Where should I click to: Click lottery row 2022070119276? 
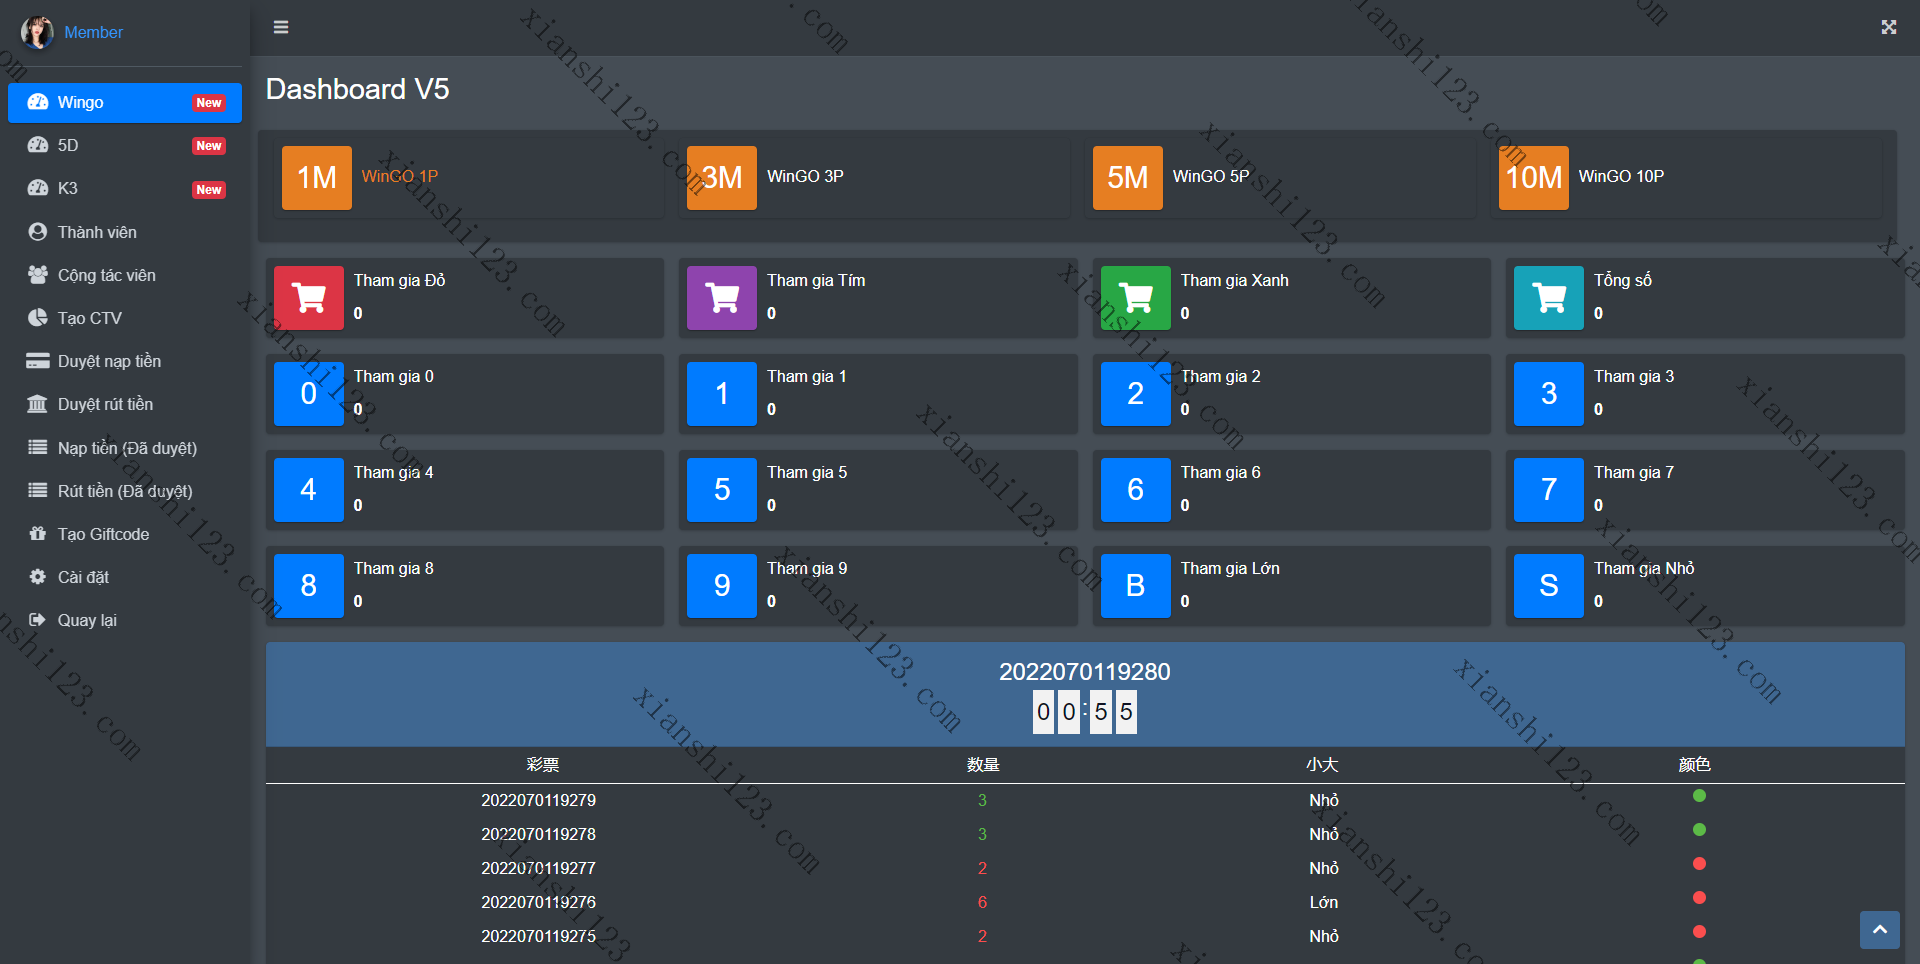pyautogui.click(x=1085, y=902)
